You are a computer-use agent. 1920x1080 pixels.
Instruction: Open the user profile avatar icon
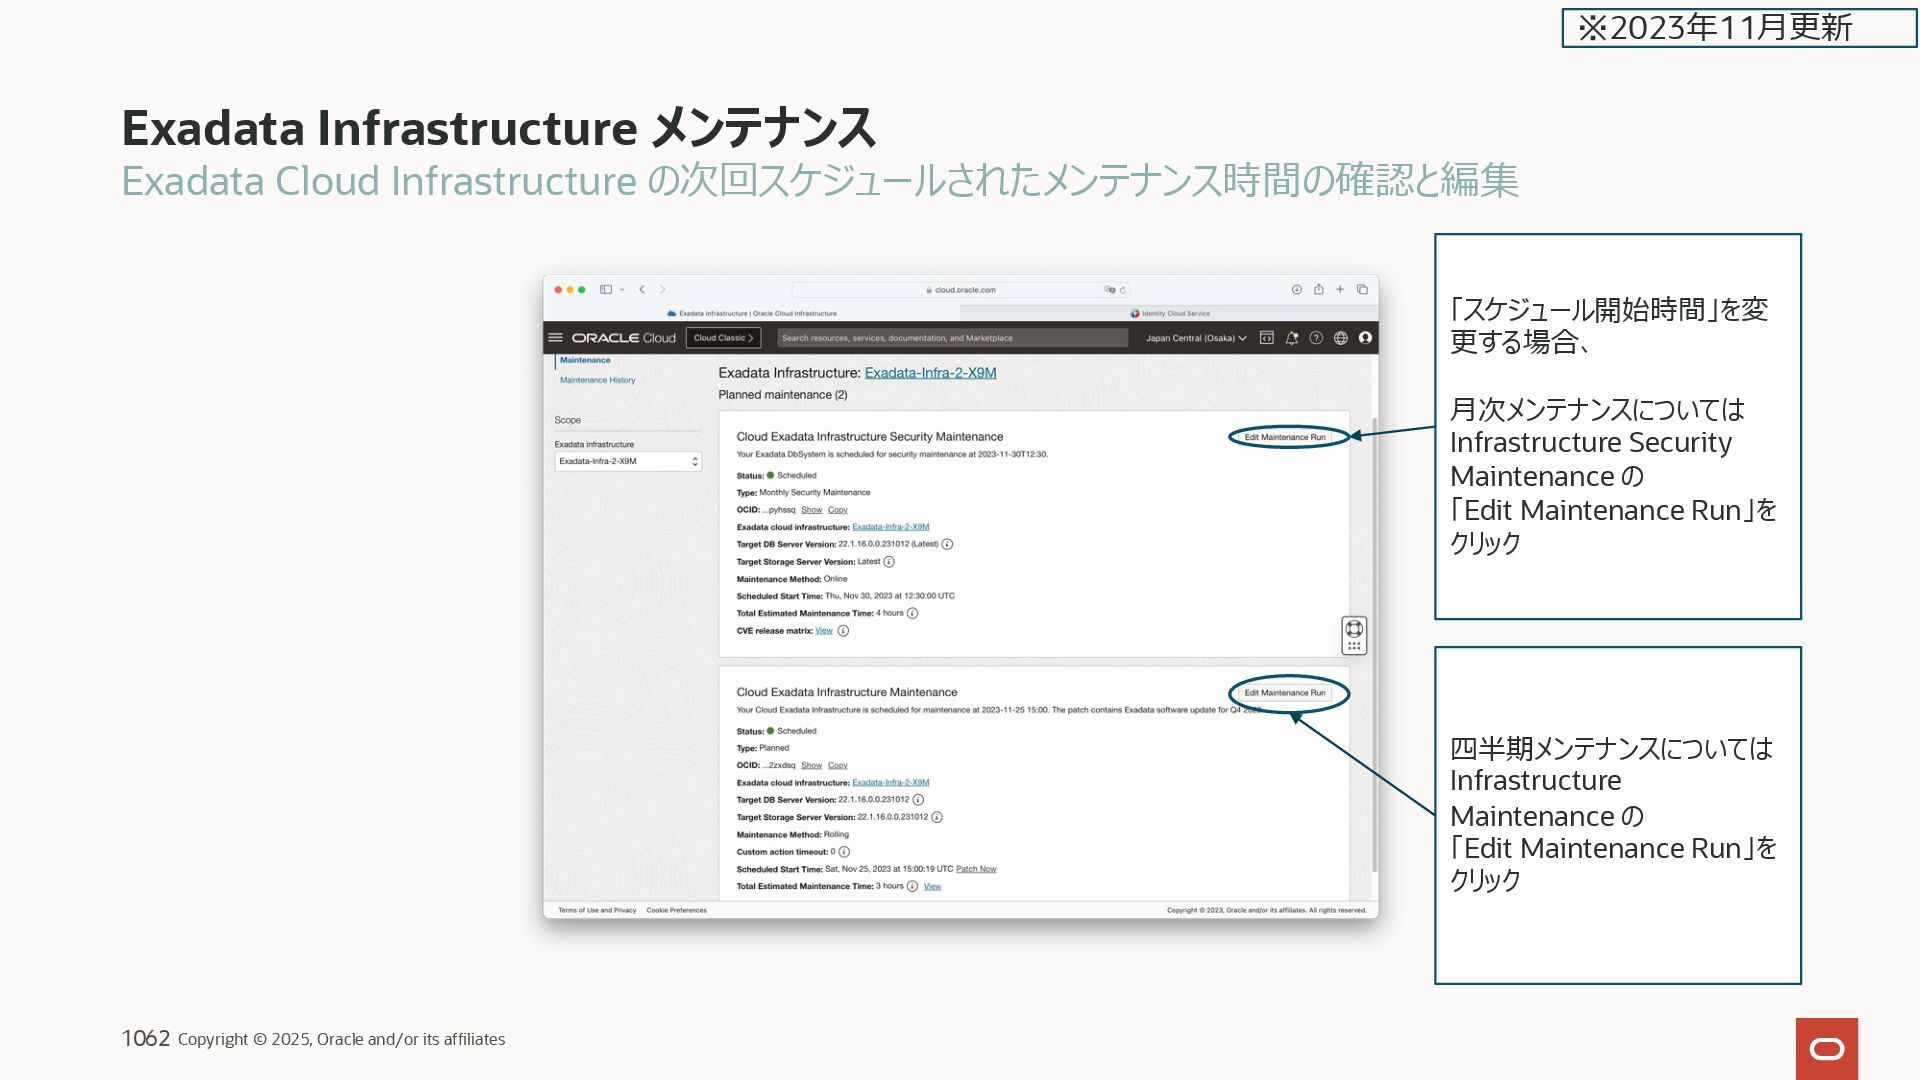[x=1365, y=338]
